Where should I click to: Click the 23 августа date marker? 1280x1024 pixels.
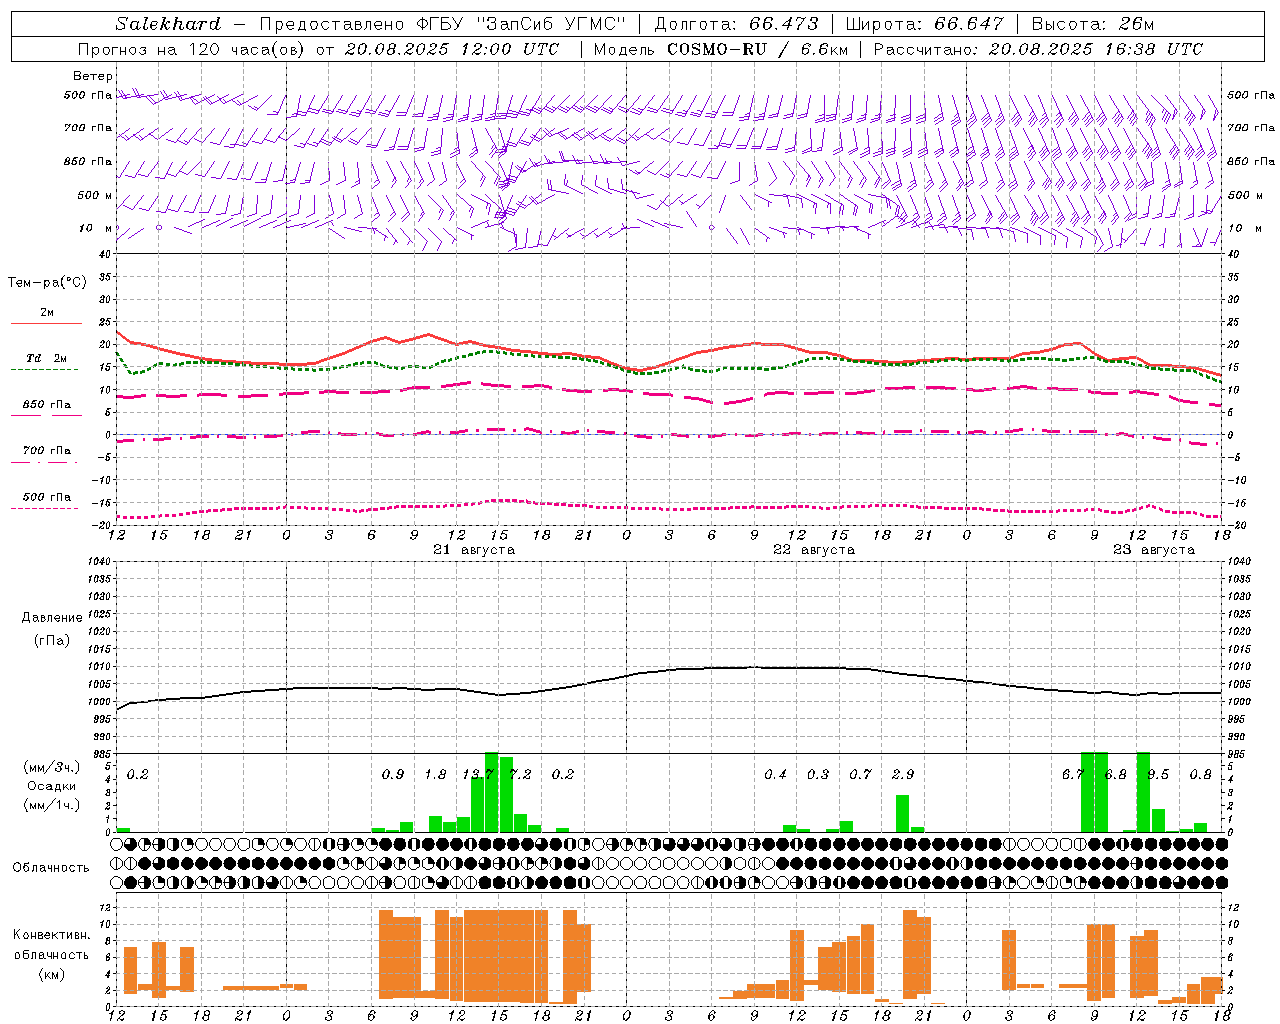[1154, 550]
